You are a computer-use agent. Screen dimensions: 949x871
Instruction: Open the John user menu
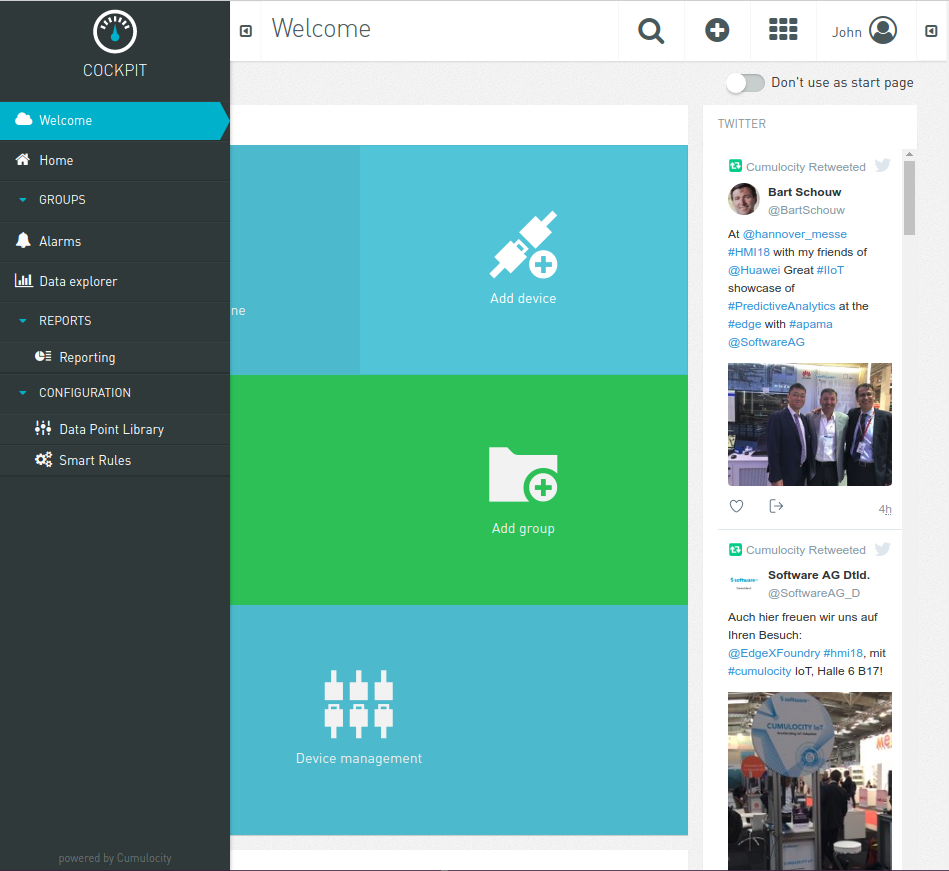click(864, 32)
